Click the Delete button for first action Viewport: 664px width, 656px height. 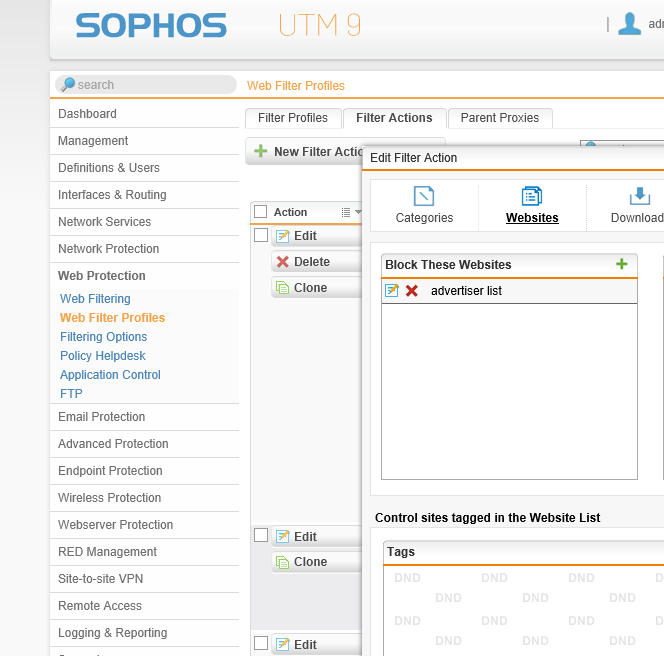click(x=311, y=262)
